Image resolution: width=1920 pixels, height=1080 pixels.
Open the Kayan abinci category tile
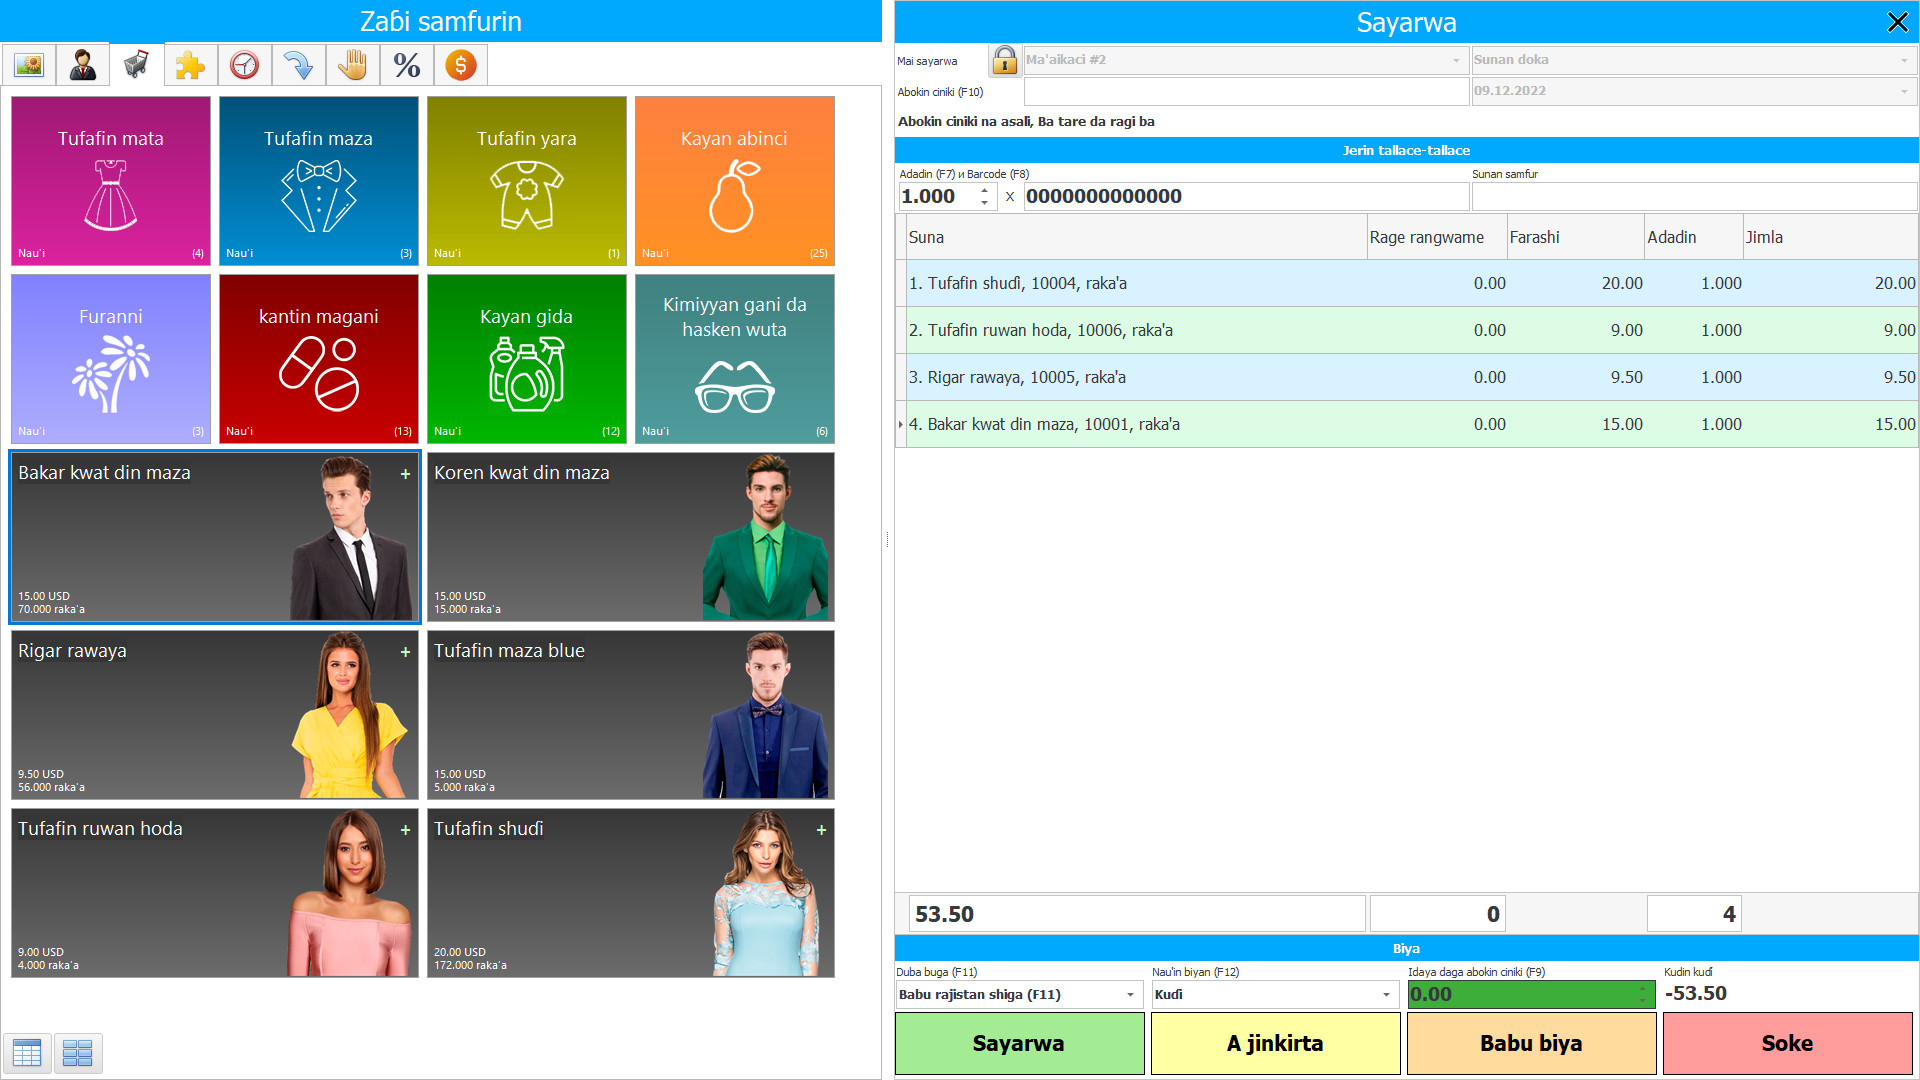pos(734,181)
